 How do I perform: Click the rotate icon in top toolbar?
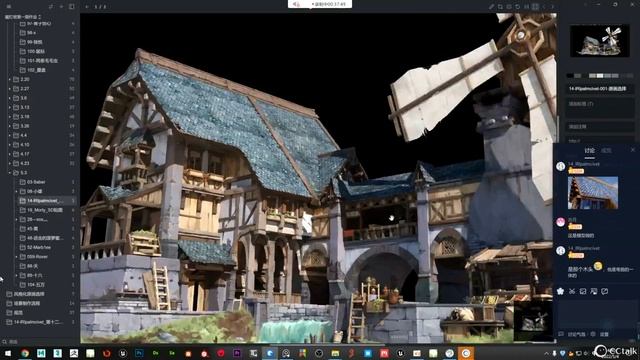[x=518, y=7]
